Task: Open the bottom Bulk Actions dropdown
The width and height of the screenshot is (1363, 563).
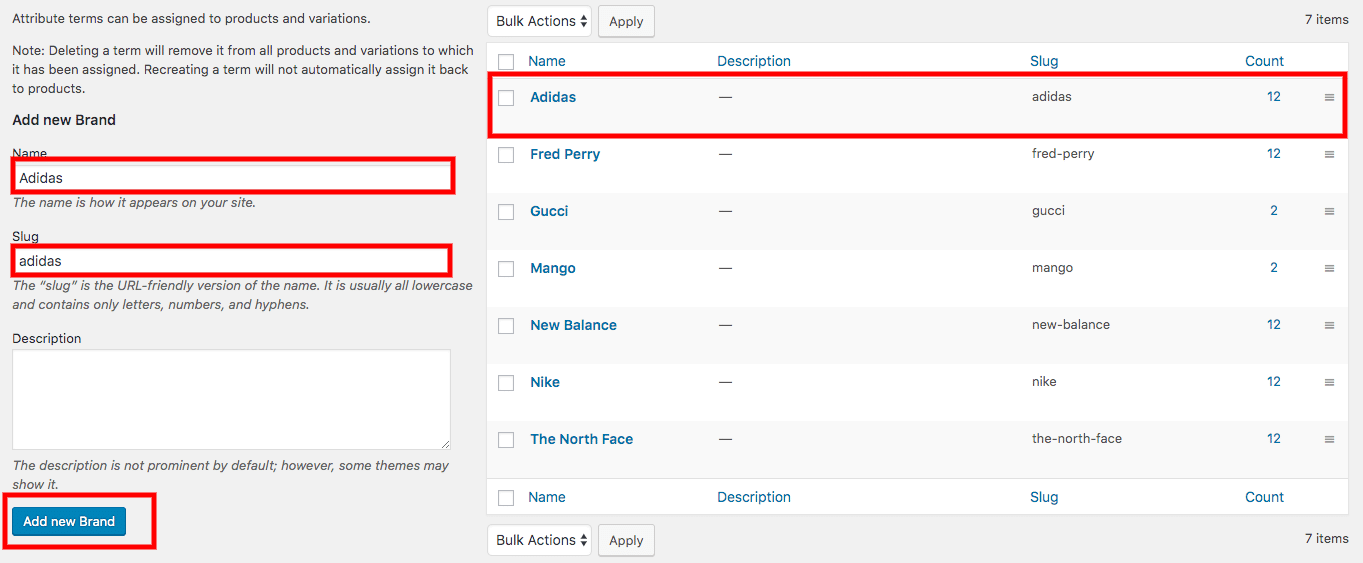Action: pos(540,540)
